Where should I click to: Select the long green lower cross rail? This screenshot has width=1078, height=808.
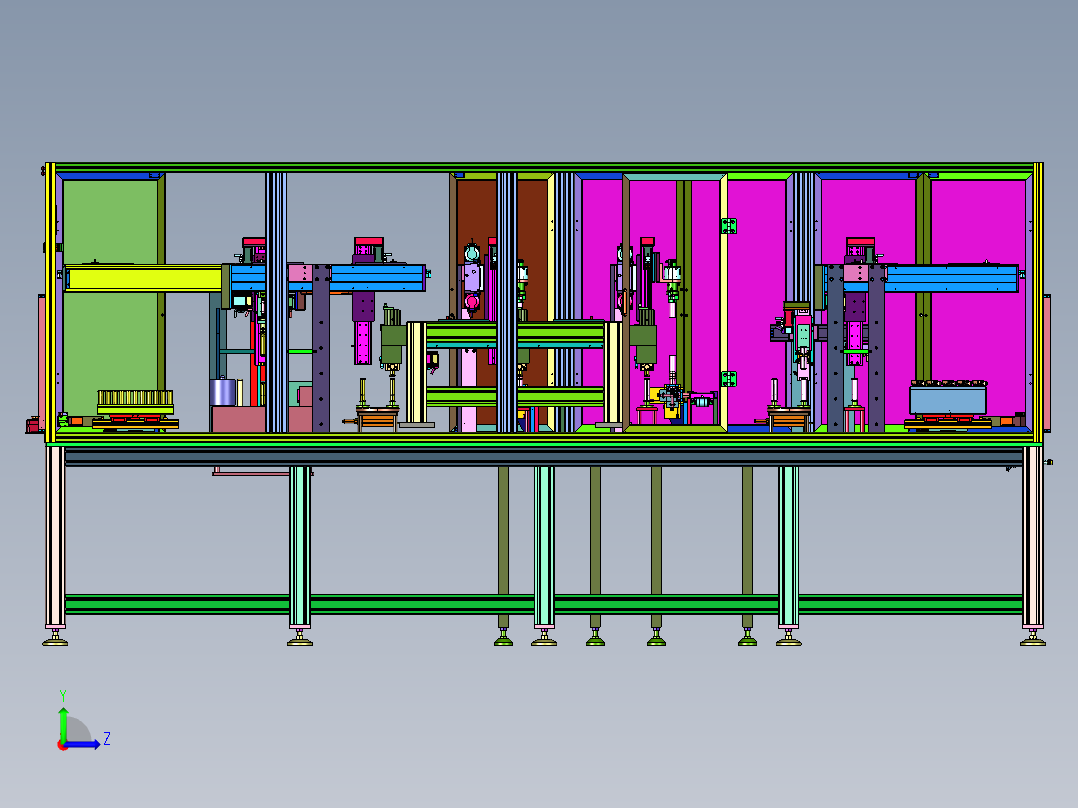click(543, 604)
